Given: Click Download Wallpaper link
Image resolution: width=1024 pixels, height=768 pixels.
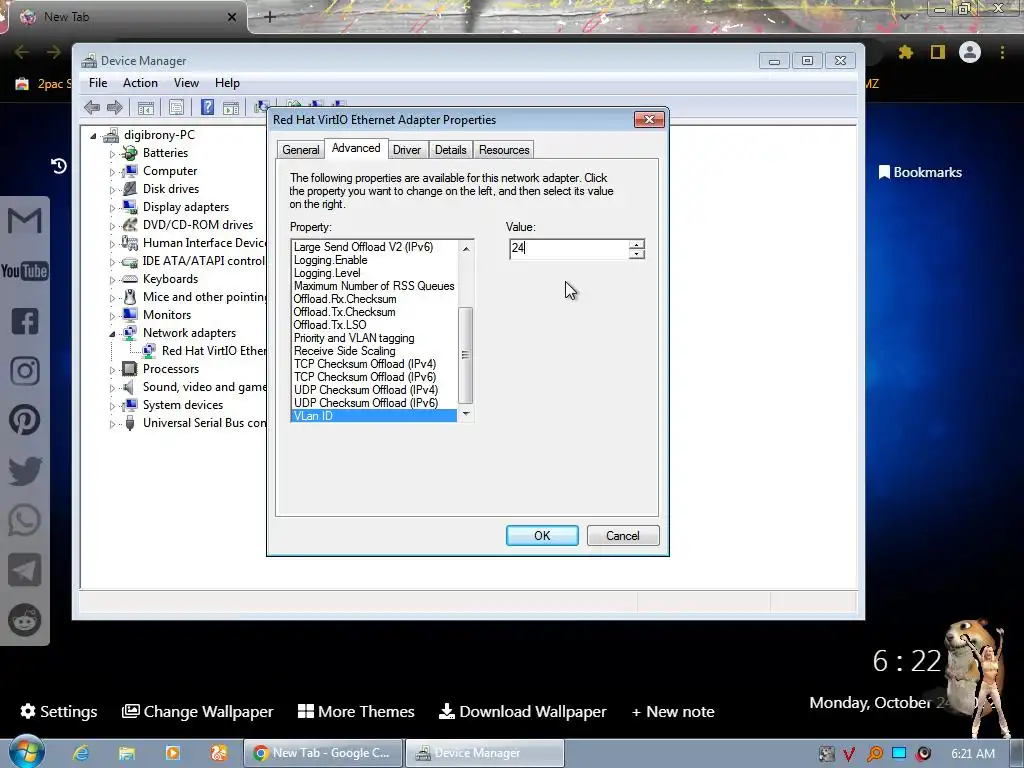Looking at the screenshot, I should click(x=522, y=711).
